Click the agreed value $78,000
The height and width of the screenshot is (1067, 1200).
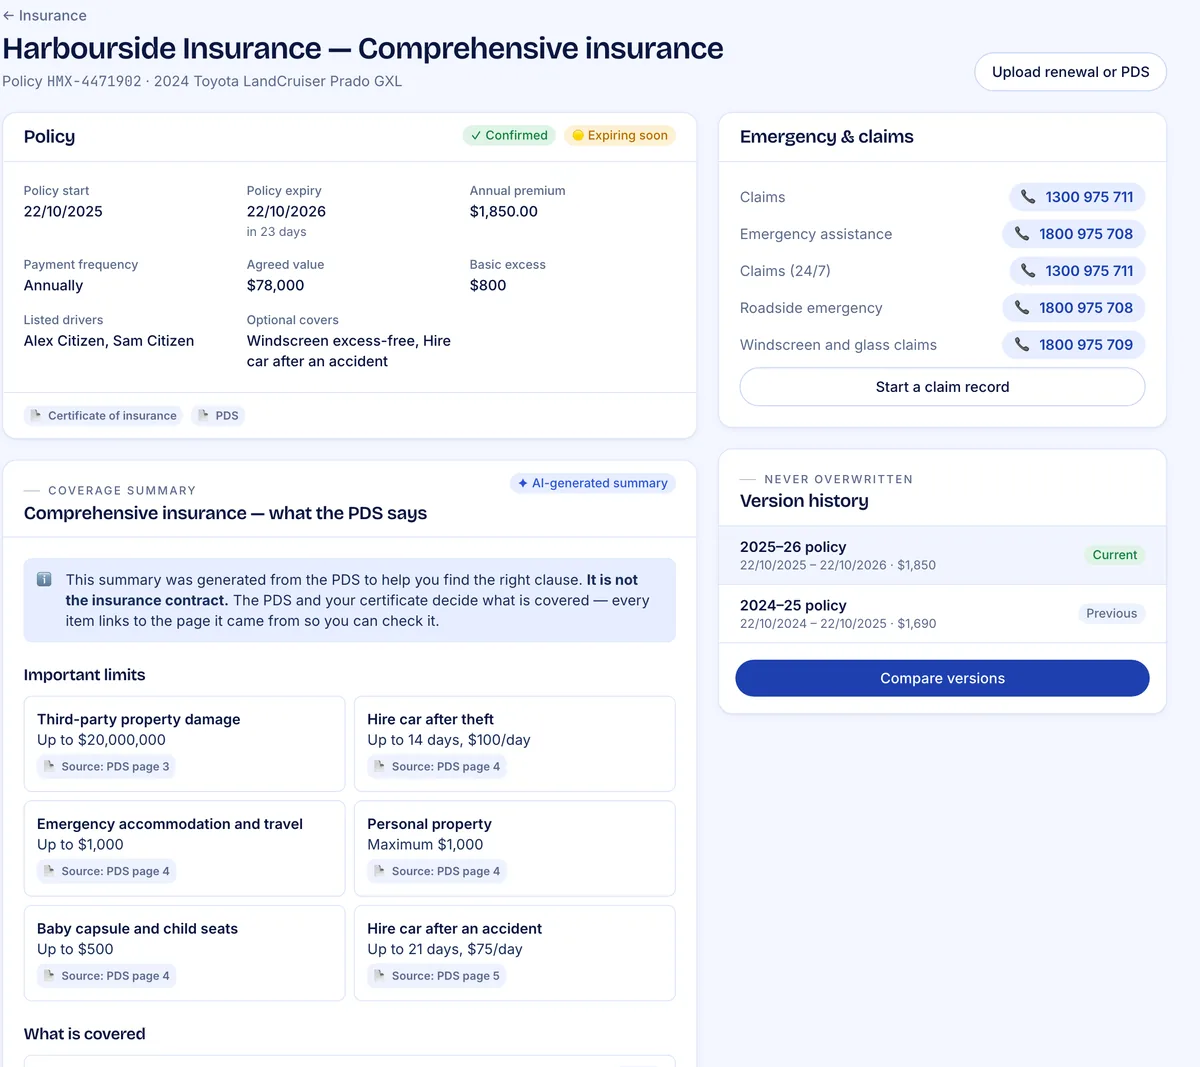275,286
